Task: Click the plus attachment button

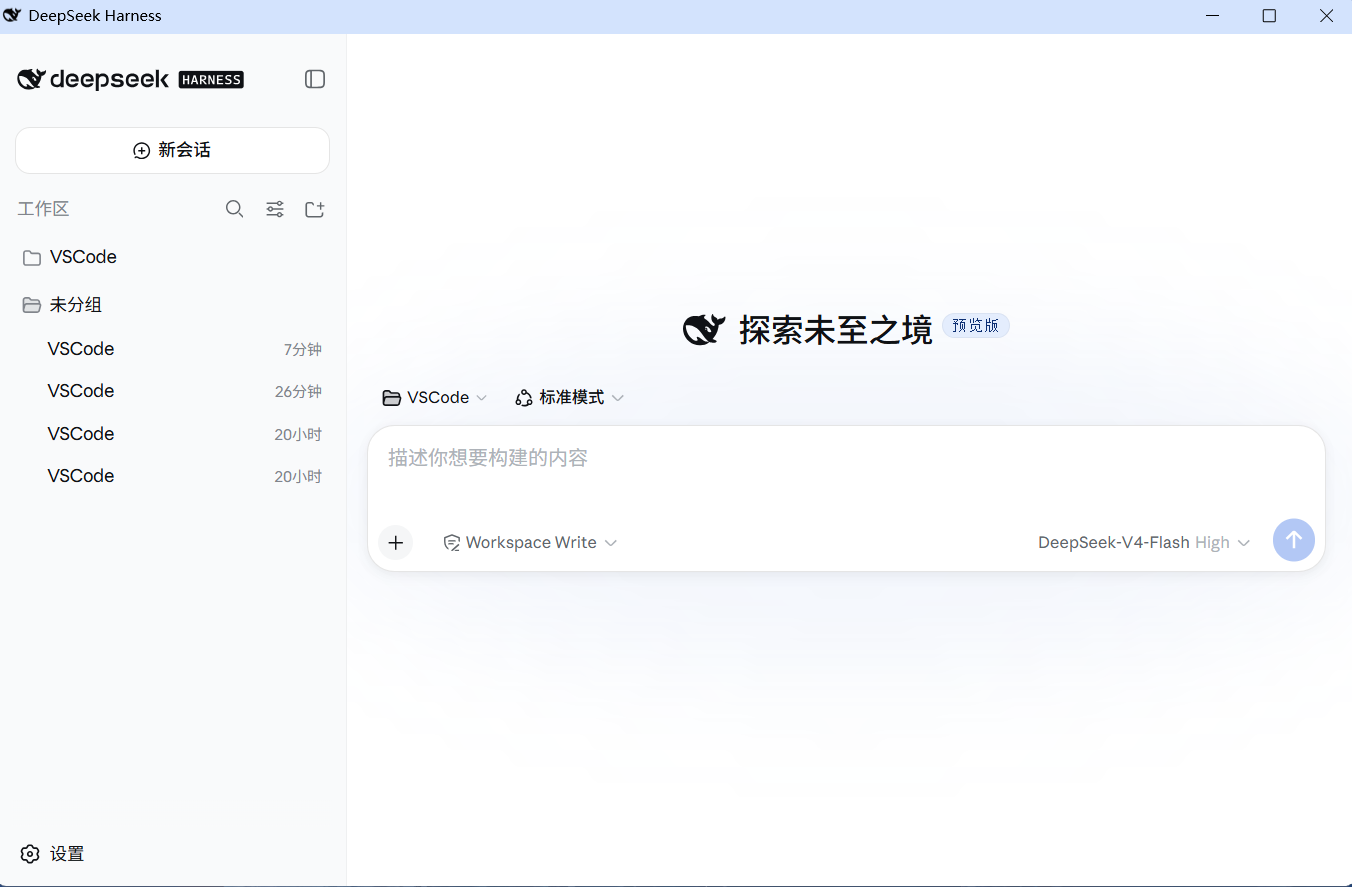Action: coord(396,542)
